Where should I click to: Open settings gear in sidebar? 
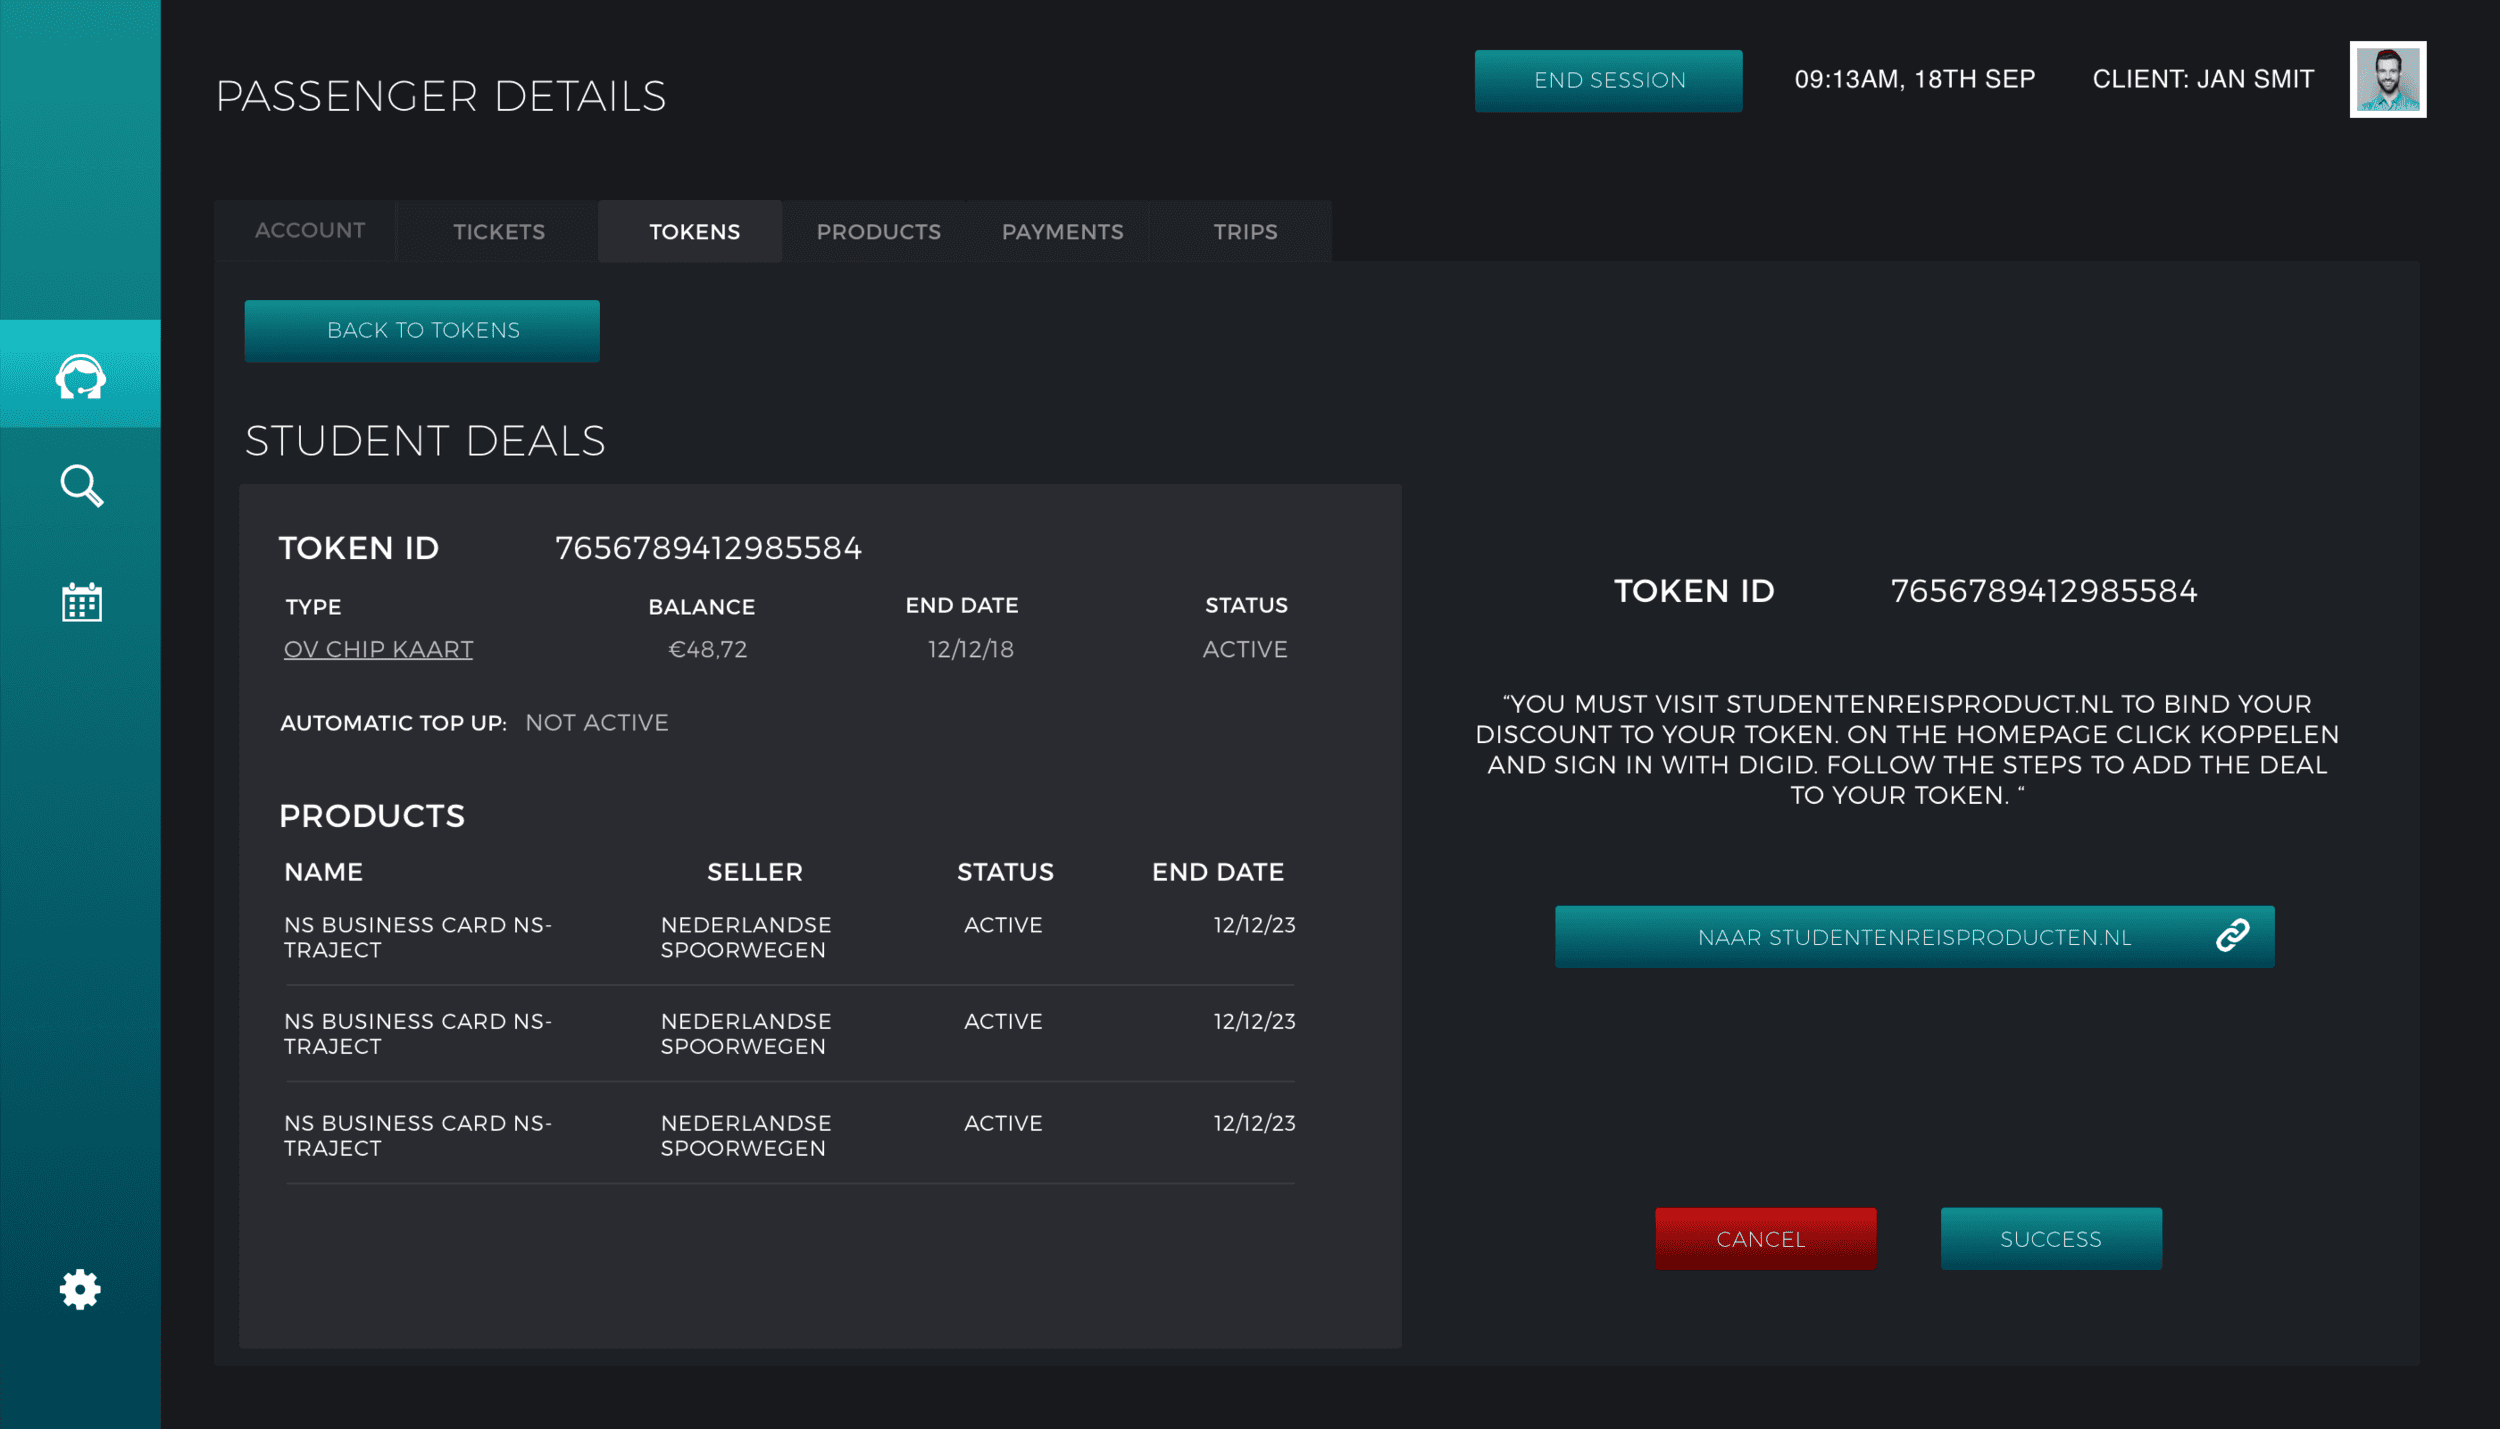(x=80, y=1289)
